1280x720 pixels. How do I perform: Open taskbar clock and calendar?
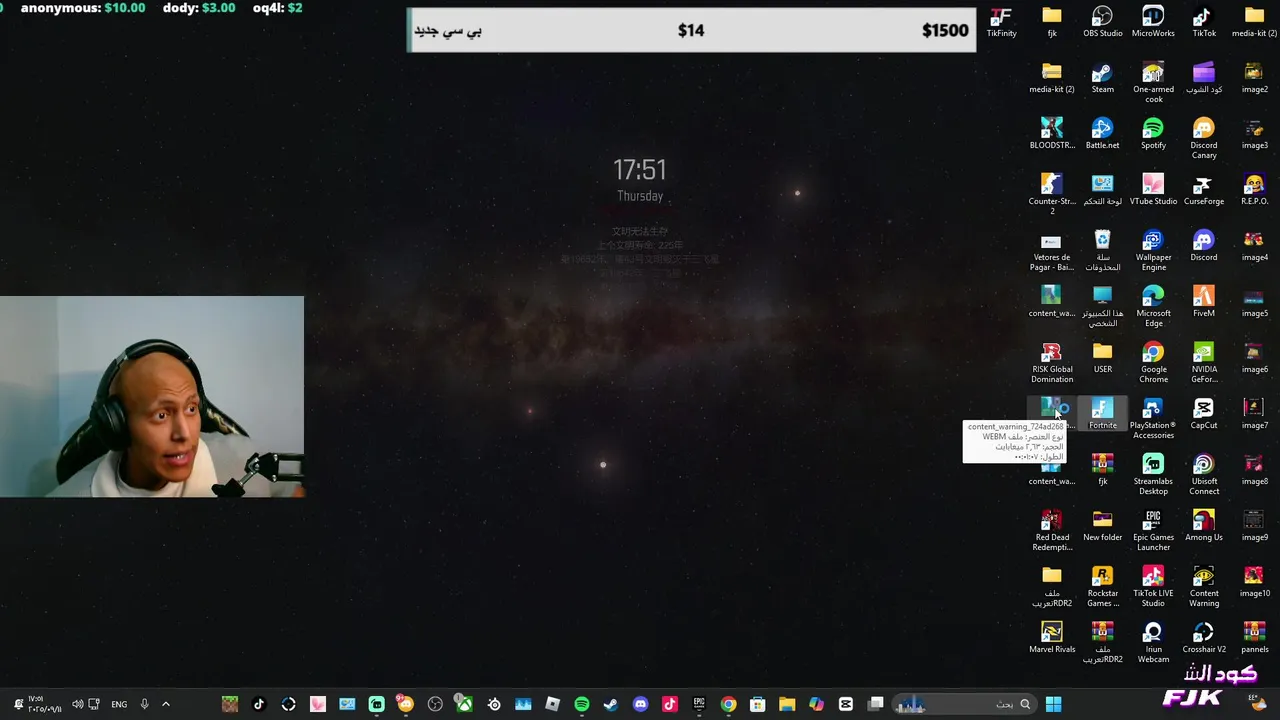click(44, 704)
